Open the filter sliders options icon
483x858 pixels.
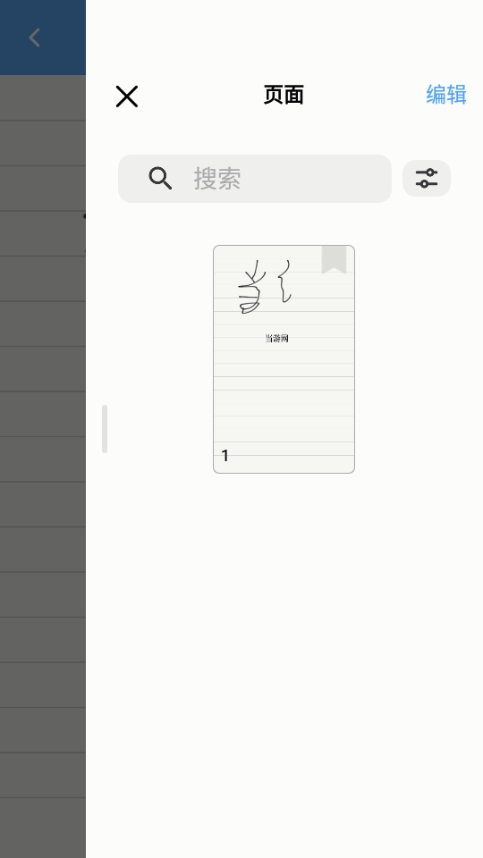click(x=427, y=178)
